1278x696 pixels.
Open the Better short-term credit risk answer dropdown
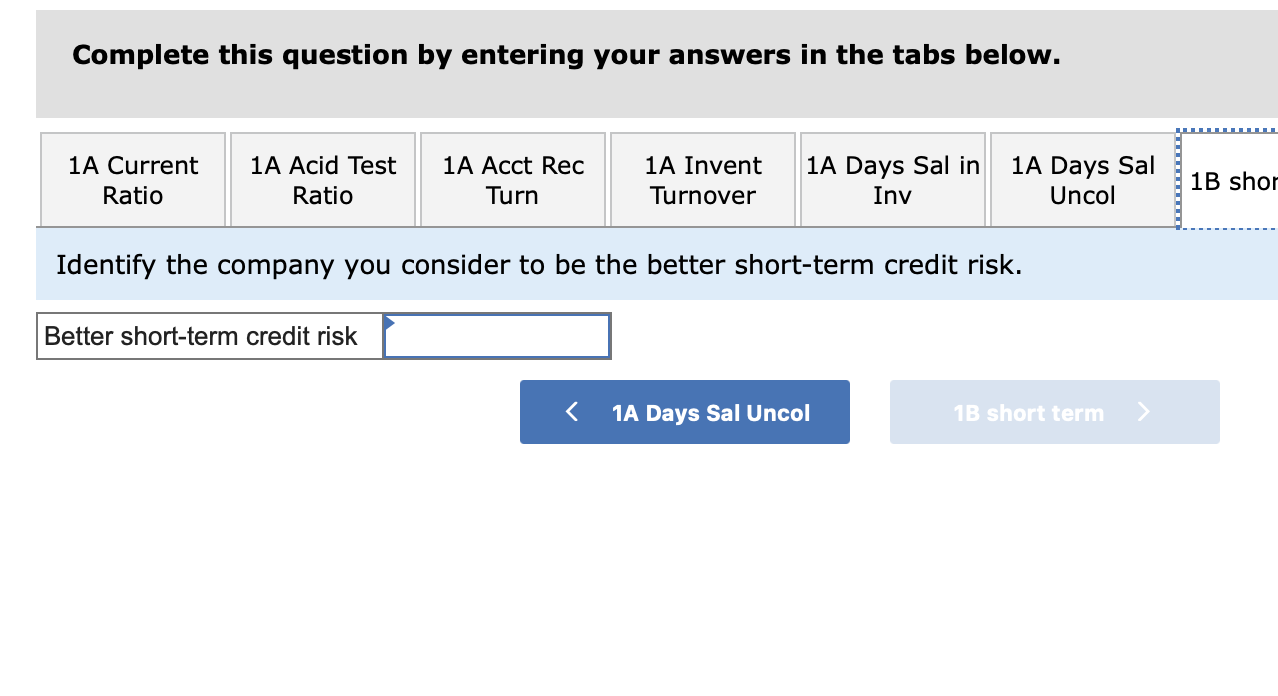click(x=497, y=335)
